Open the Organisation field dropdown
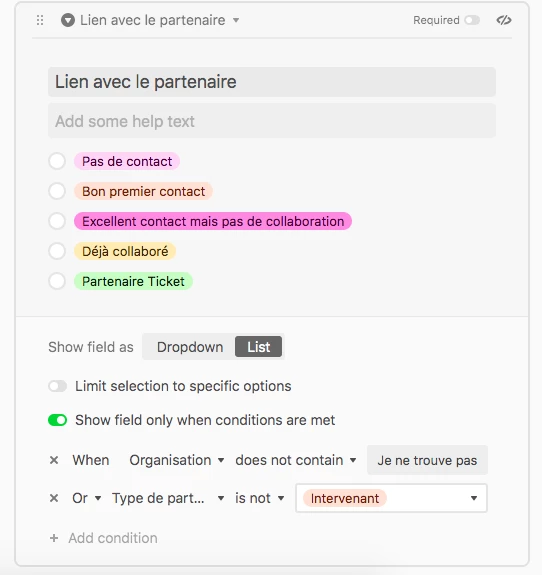The height and width of the screenshot is (575, 542). coord(177,460)
